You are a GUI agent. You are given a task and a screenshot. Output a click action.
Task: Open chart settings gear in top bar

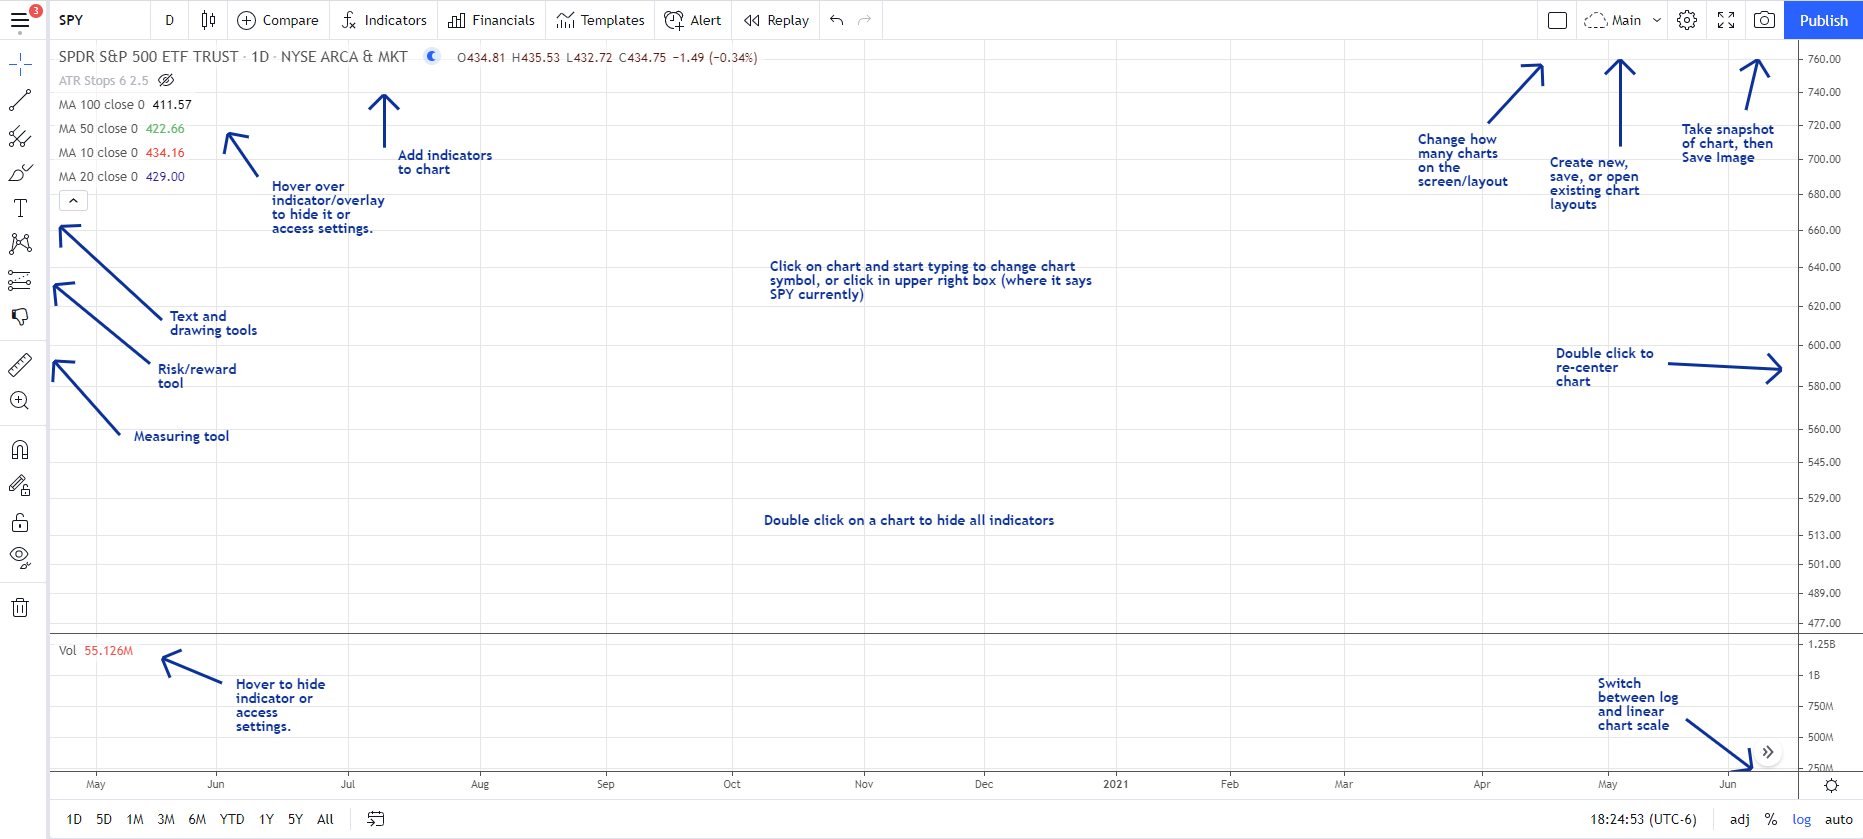tap(1687, 20)
